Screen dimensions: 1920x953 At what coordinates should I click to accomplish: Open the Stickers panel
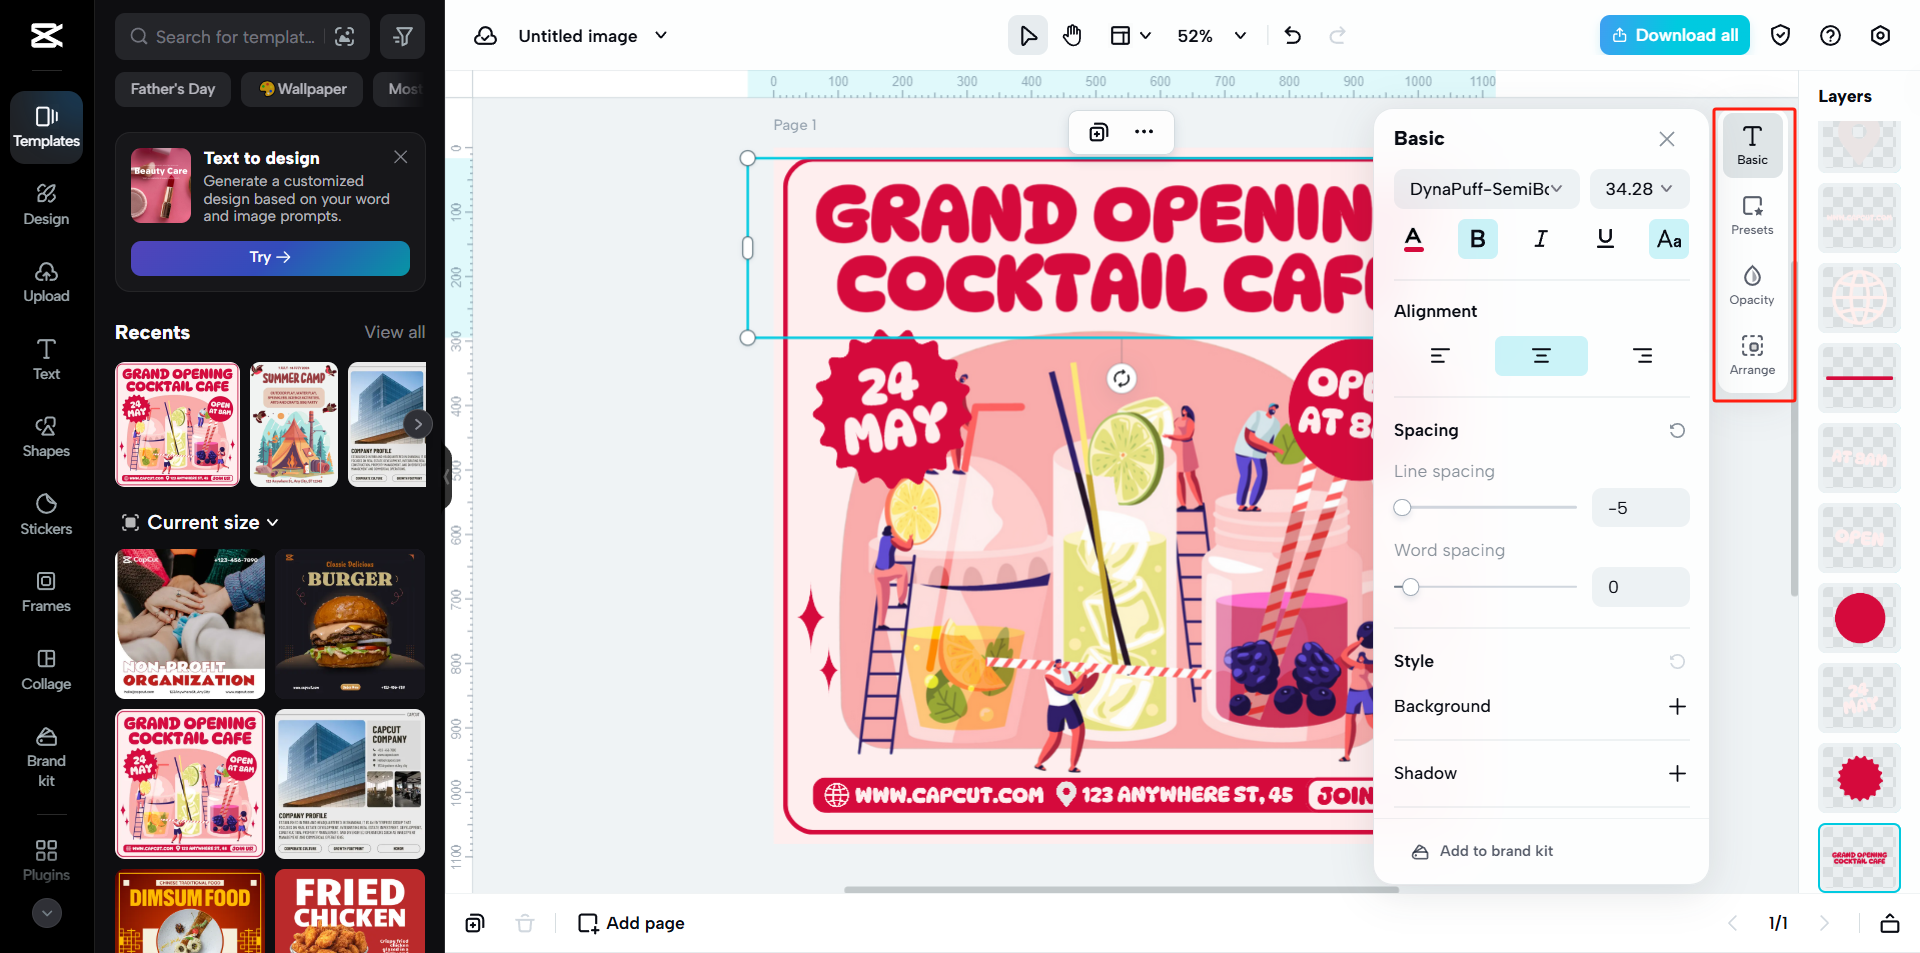pos(45,514)
